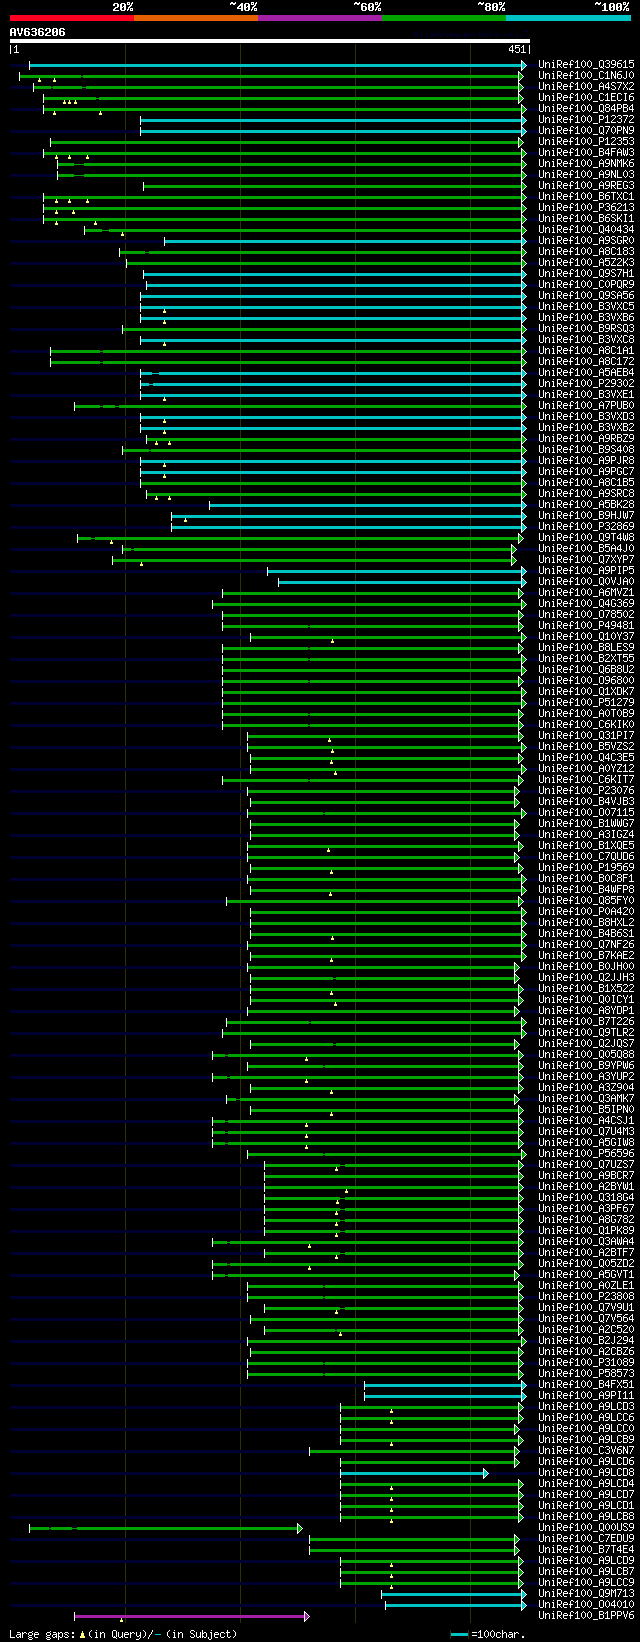This screenshot has height=1642, width=640.
Task: Click the cyan alignment bar for Q39615
Action: [x=277, y=64]
